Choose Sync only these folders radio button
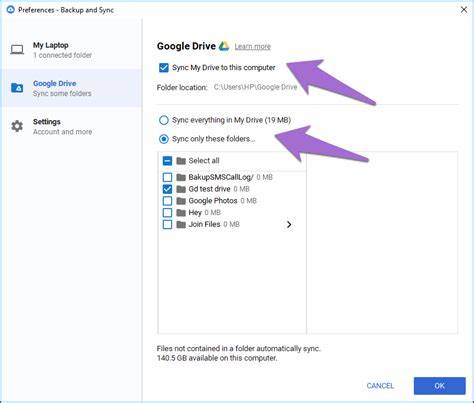 coord(164,139)
